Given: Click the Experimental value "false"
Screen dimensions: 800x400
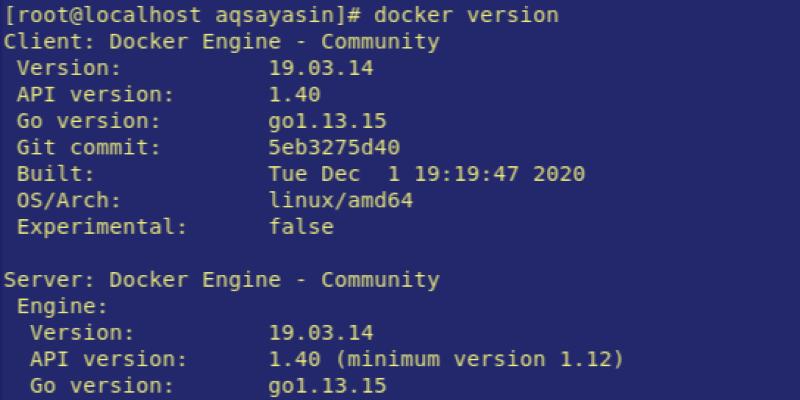Looking at the screenshot, I should [x=301, y=227].
